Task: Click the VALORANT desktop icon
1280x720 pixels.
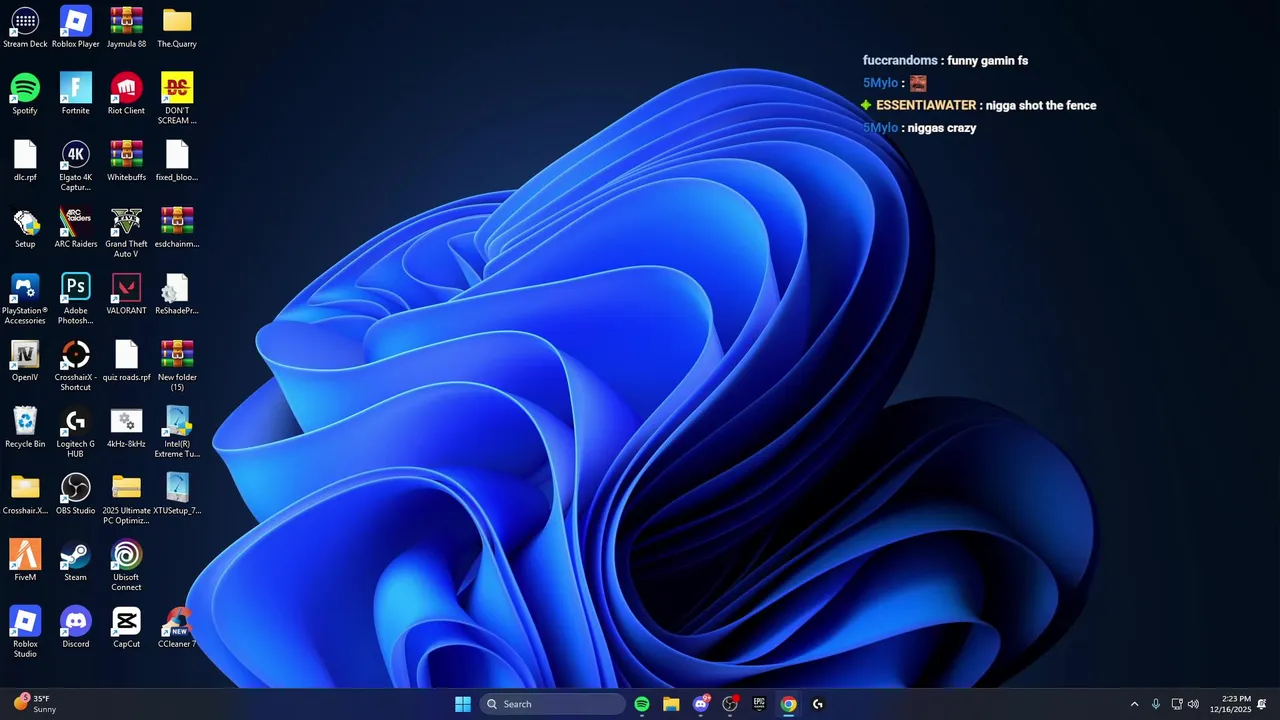Action: click(x=126, y=294)
